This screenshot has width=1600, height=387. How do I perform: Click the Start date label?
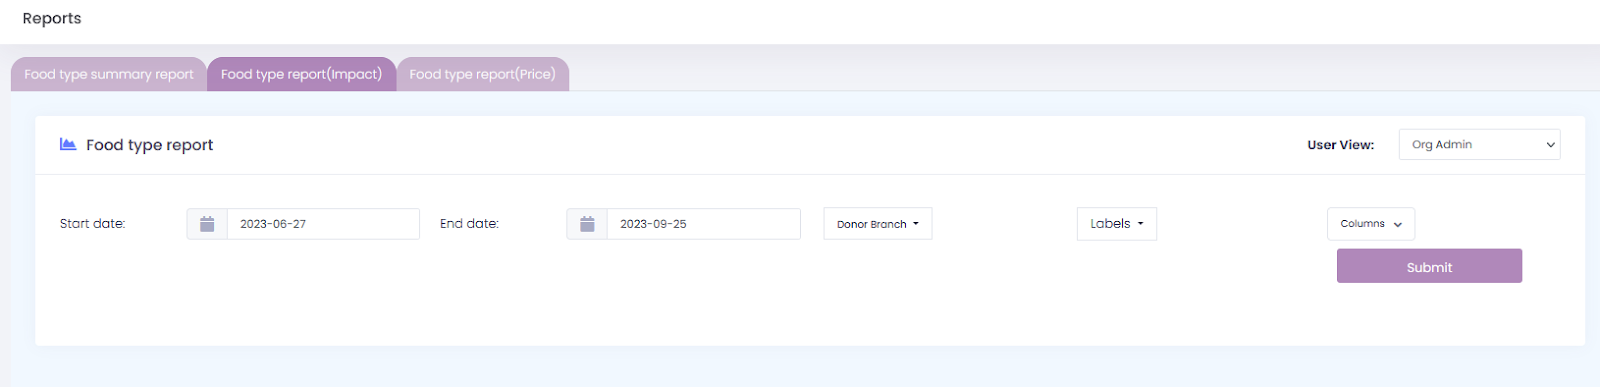[92, 224]
